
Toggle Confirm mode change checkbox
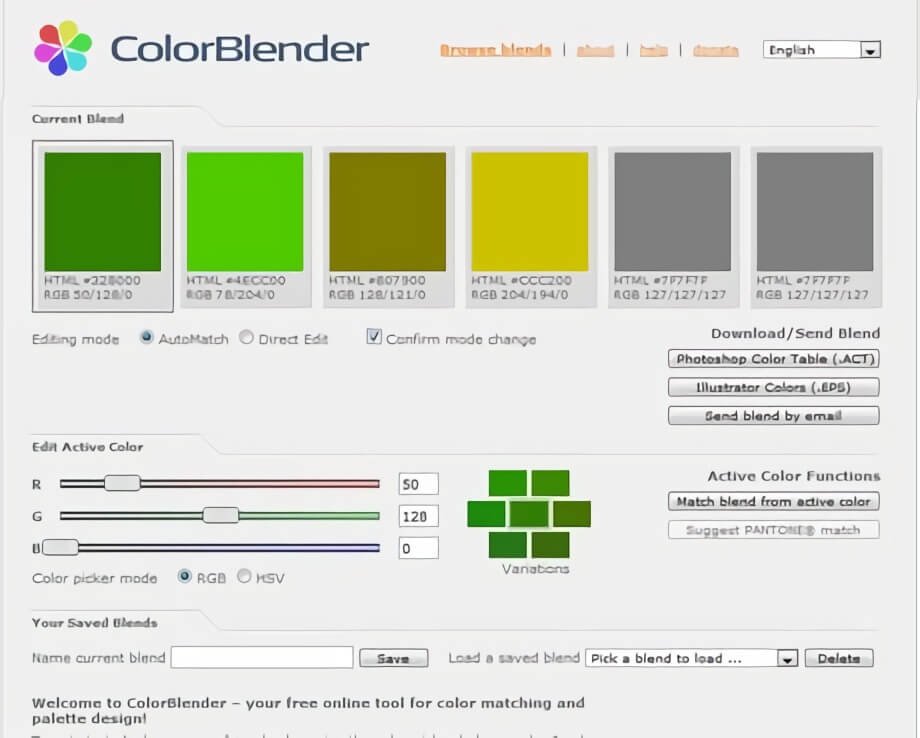click(x=374, y=337)
